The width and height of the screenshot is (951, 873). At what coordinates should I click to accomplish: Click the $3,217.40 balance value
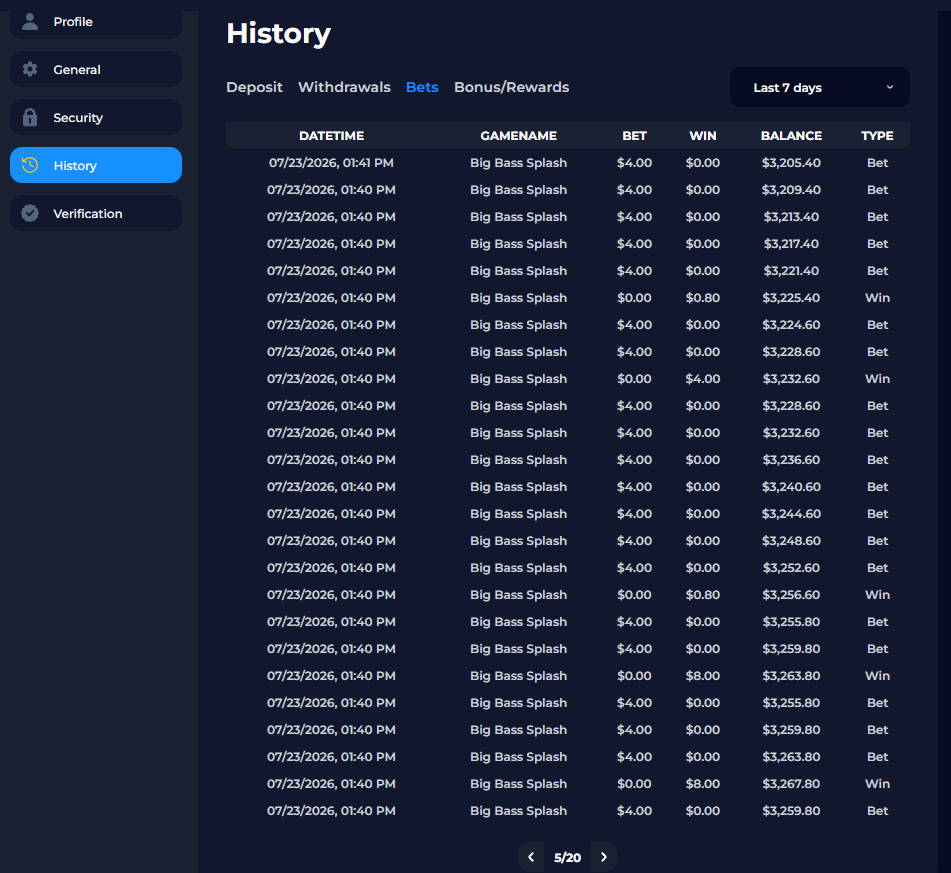[x=791, y=244]
